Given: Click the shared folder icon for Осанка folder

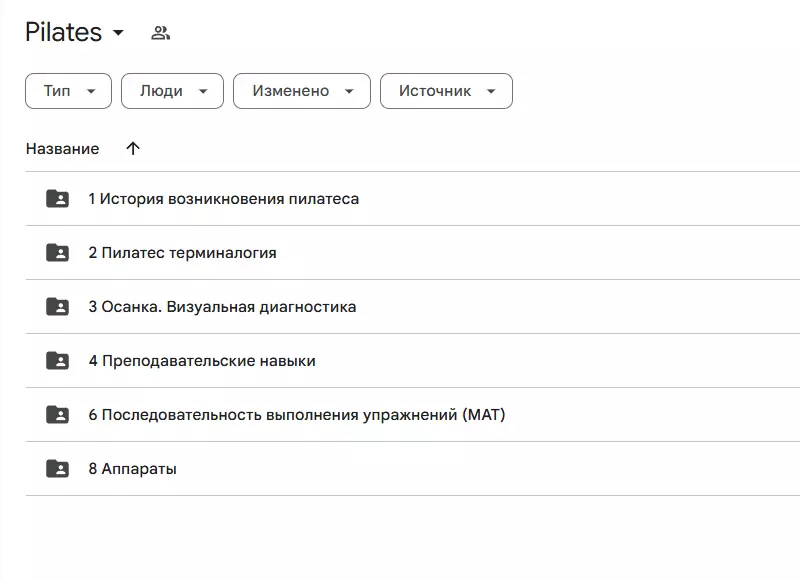Looking at the screenshot, I should point(57,306).
